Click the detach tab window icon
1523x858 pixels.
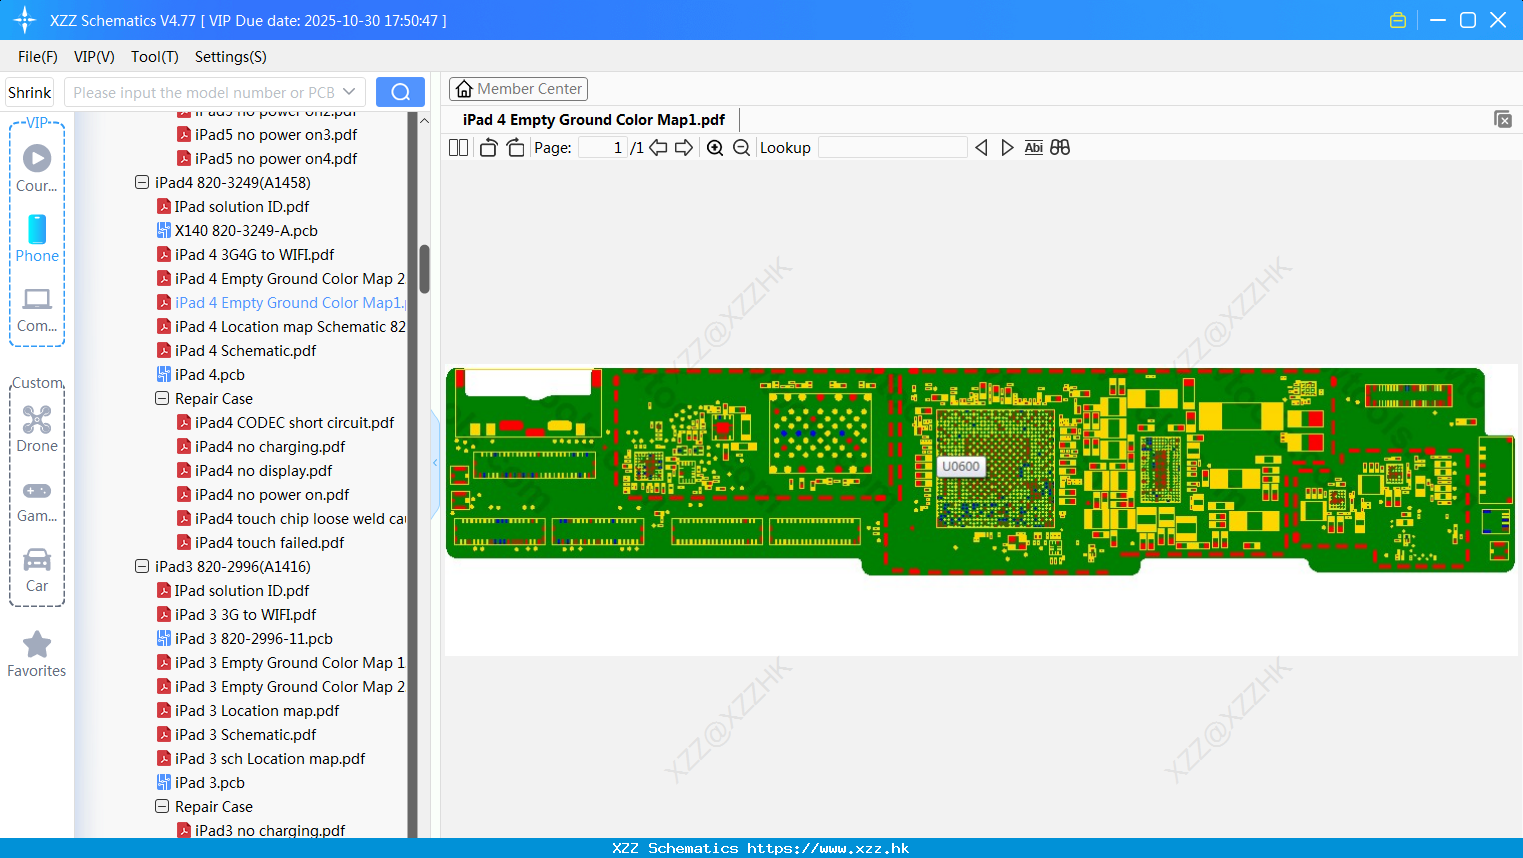[x=1502, y=119]
